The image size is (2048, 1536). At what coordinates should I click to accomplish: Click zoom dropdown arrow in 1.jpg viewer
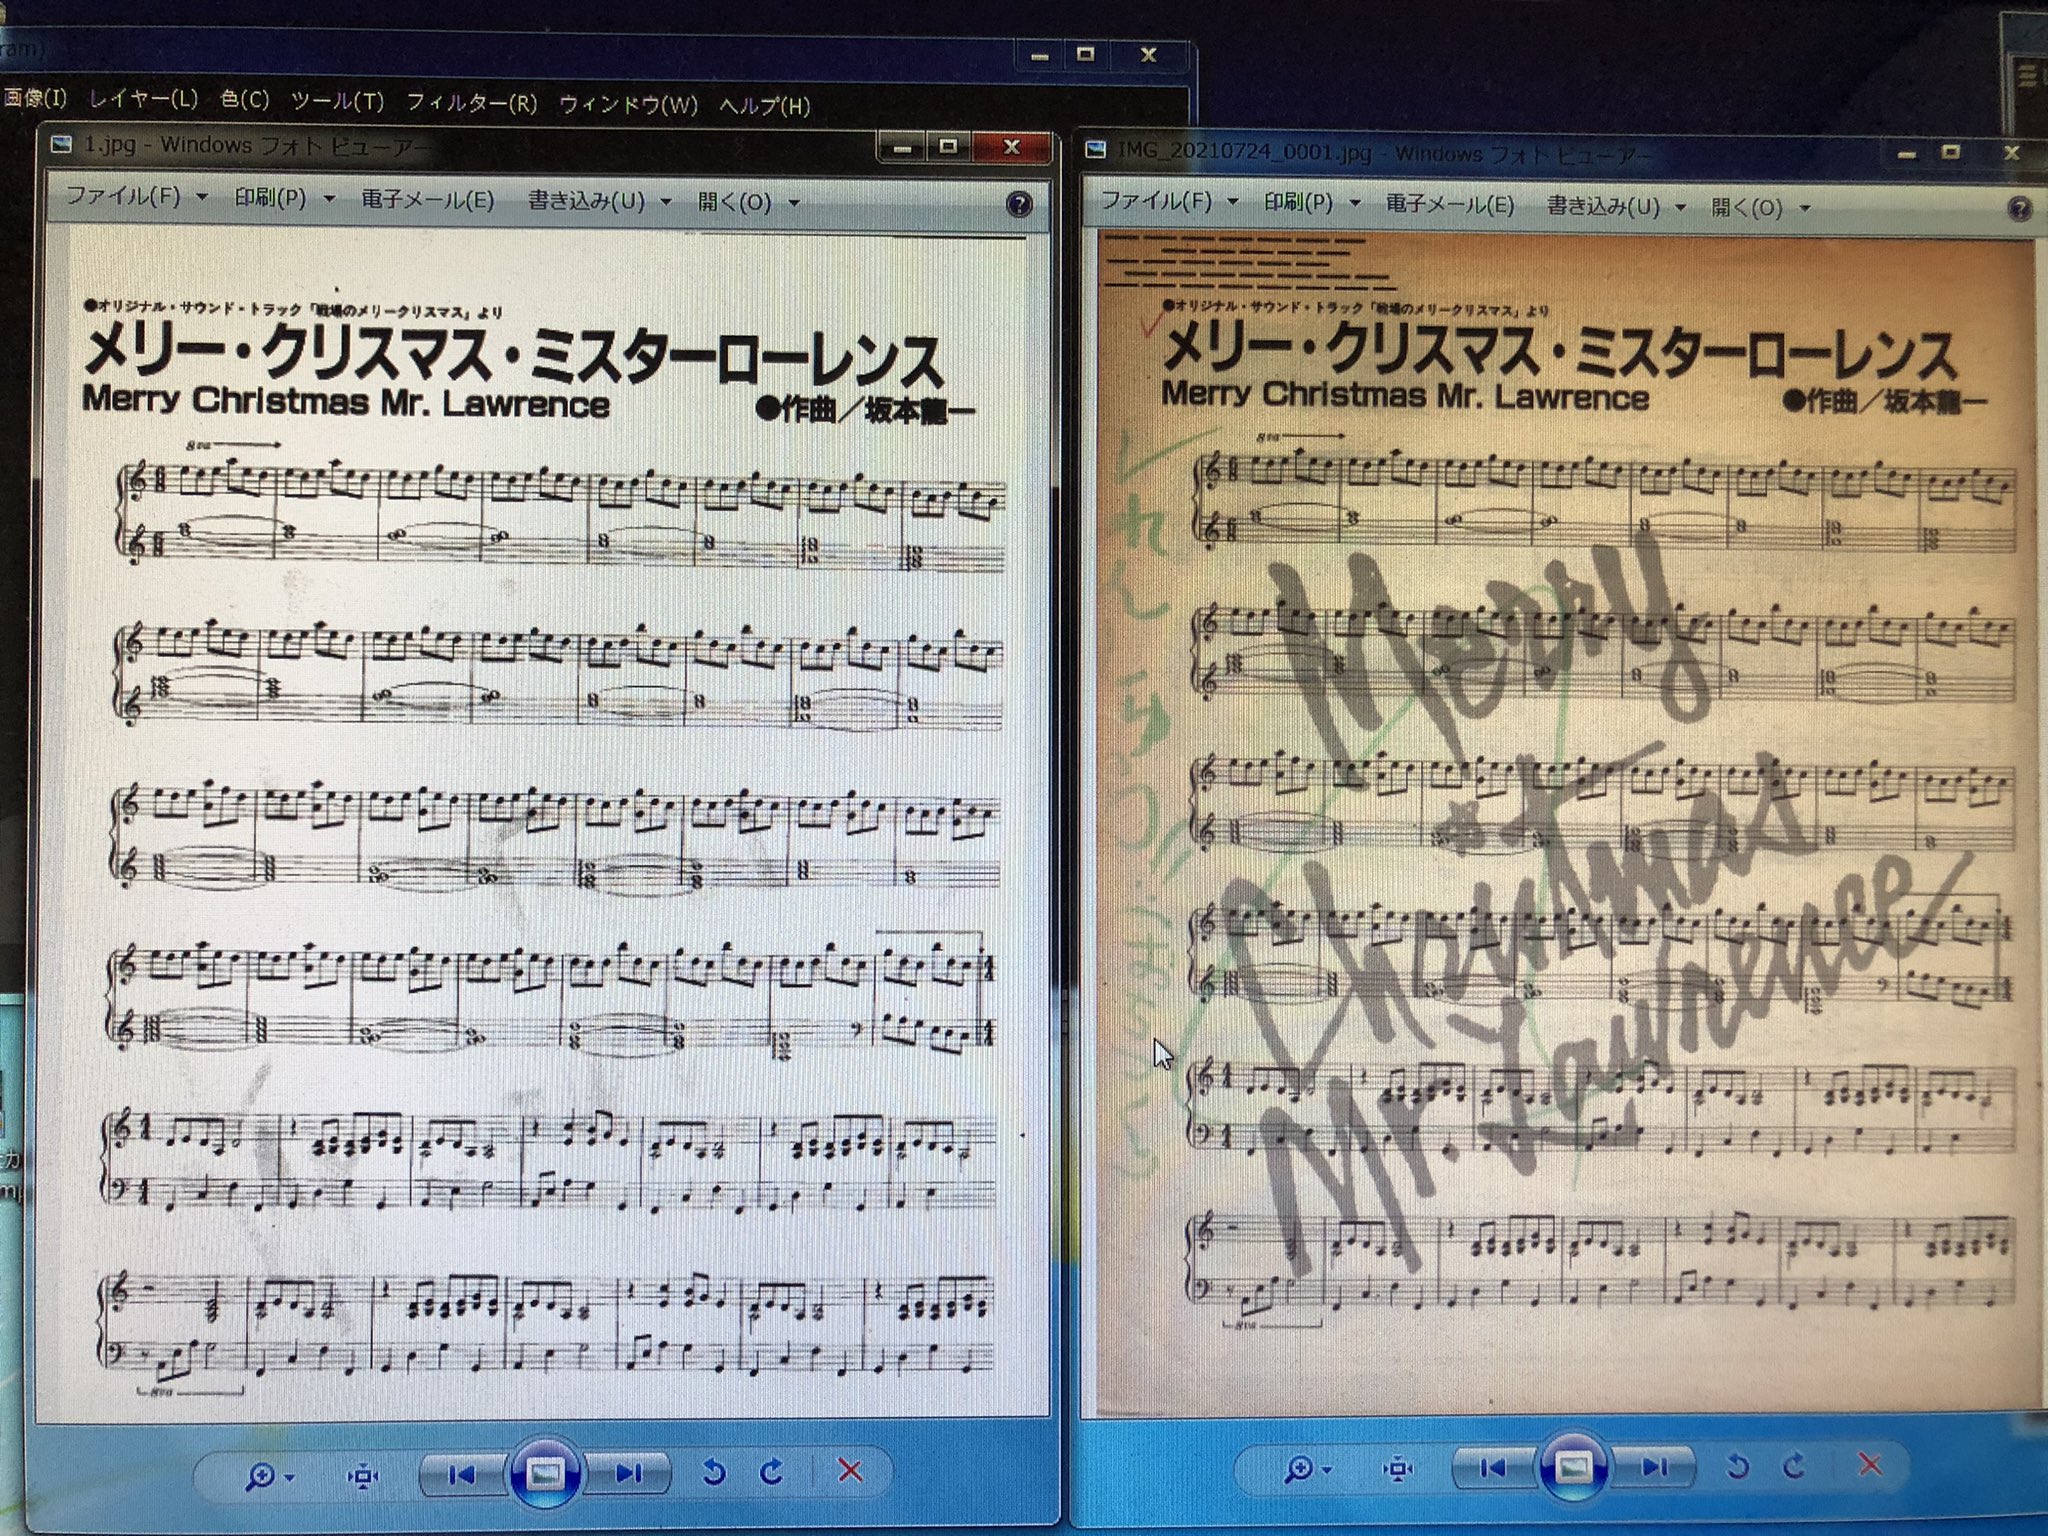(x=289, y=1477)
